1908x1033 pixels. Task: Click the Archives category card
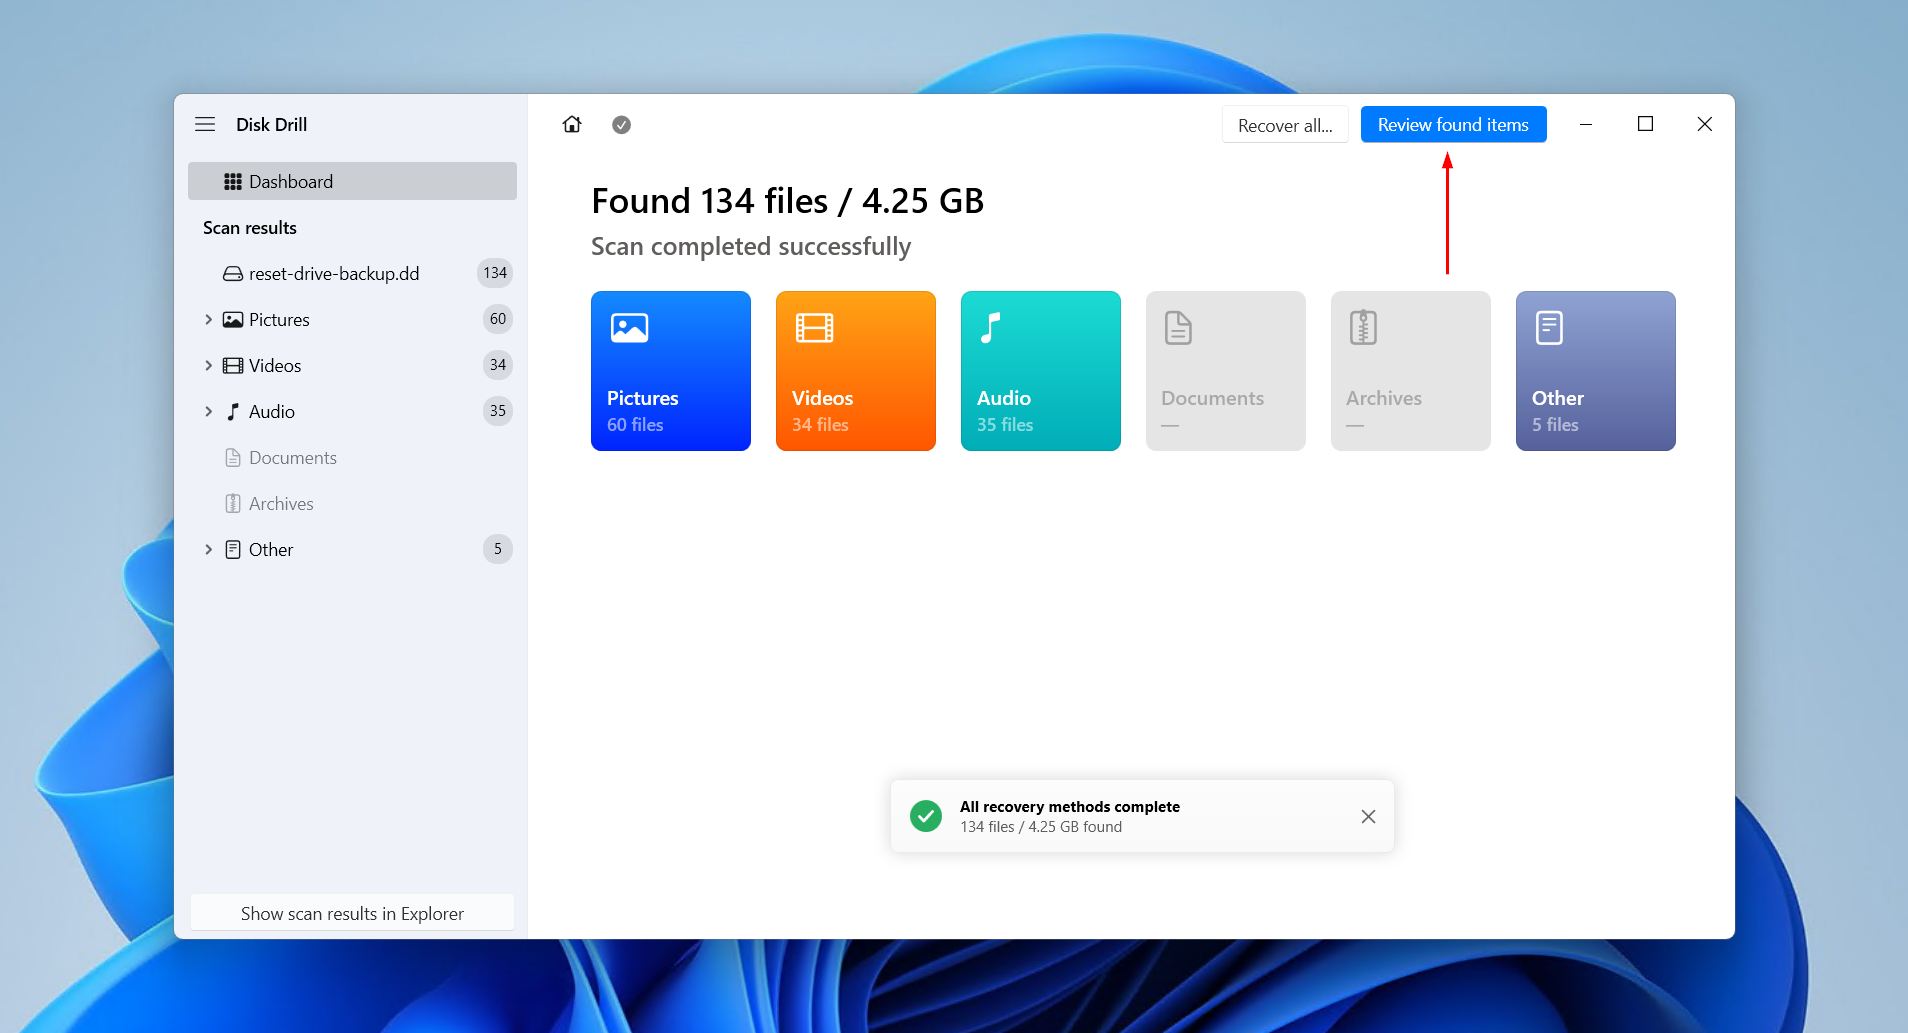(1411, 371)
